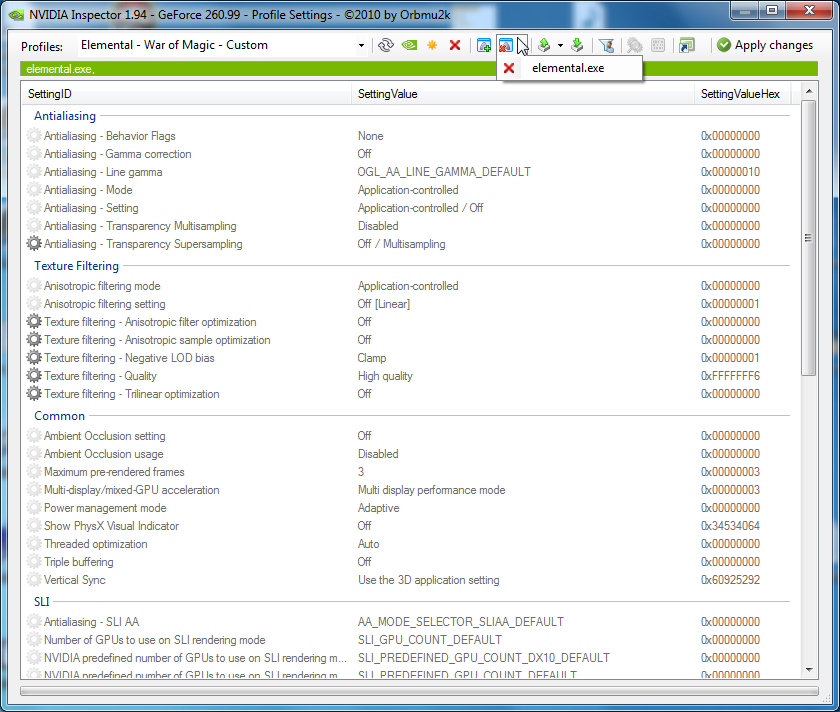Select elemental.exe in the popup menu
This screenshot has width=840, height=712.
[x=567, y=68]
